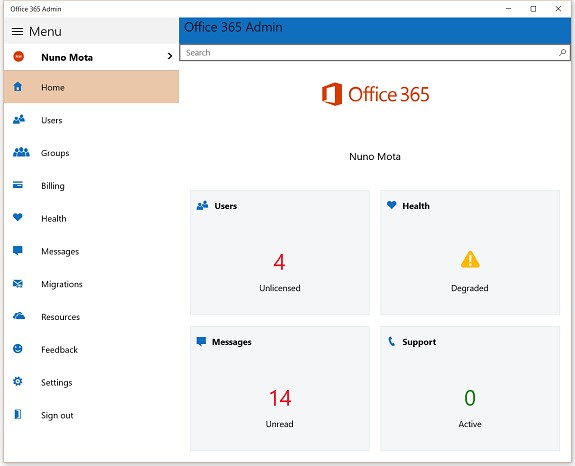Screen dimensions: 575x466
Task: Open the Messages menu item
Action: pos(91,251)
